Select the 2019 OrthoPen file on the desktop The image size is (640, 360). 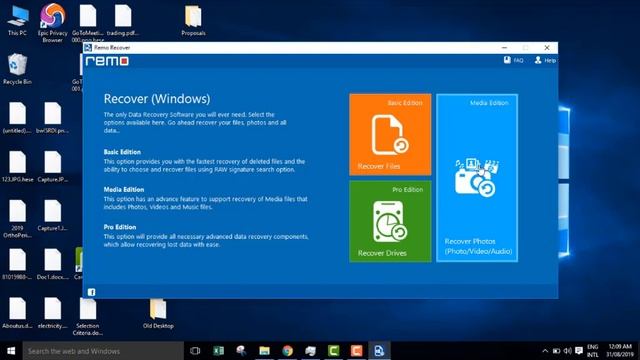coord(17,218)
